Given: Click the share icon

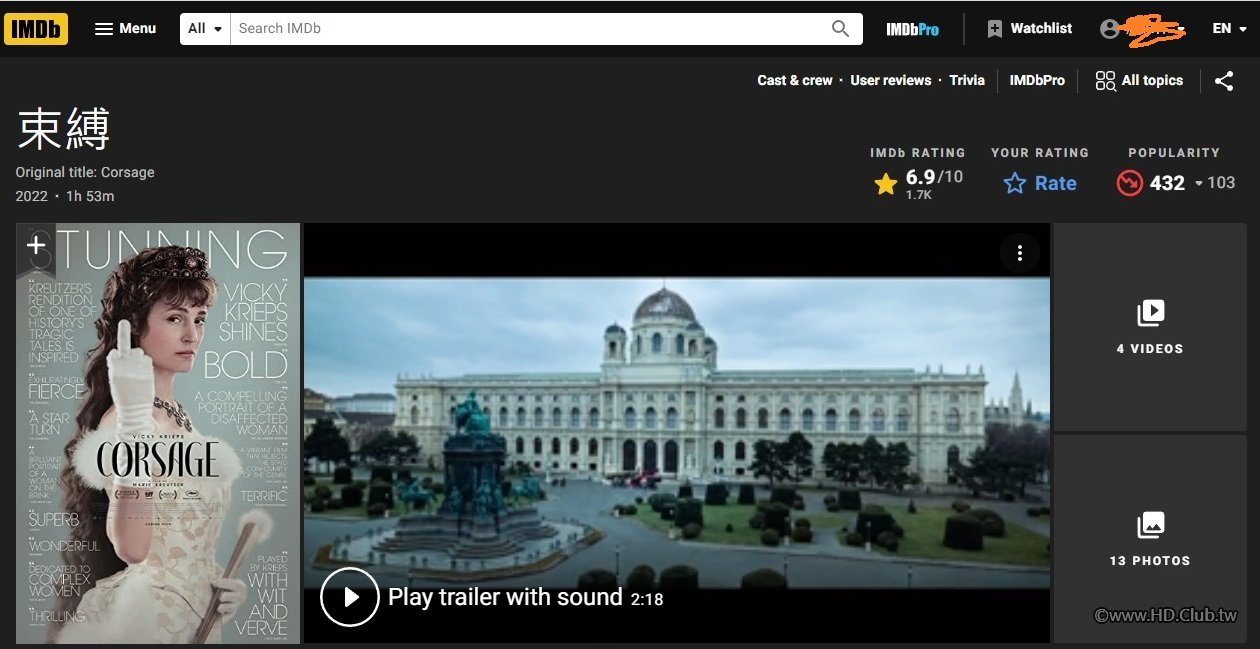Looking at the screenshot, I should (1224, 81).
